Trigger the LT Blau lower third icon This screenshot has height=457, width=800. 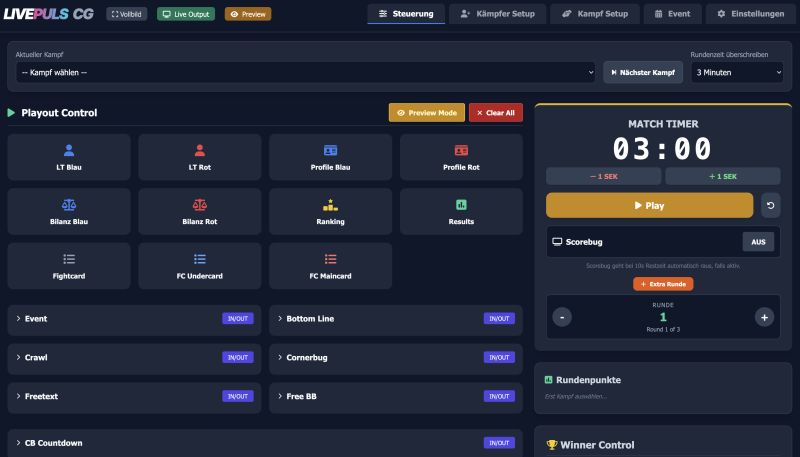point(69,150)
